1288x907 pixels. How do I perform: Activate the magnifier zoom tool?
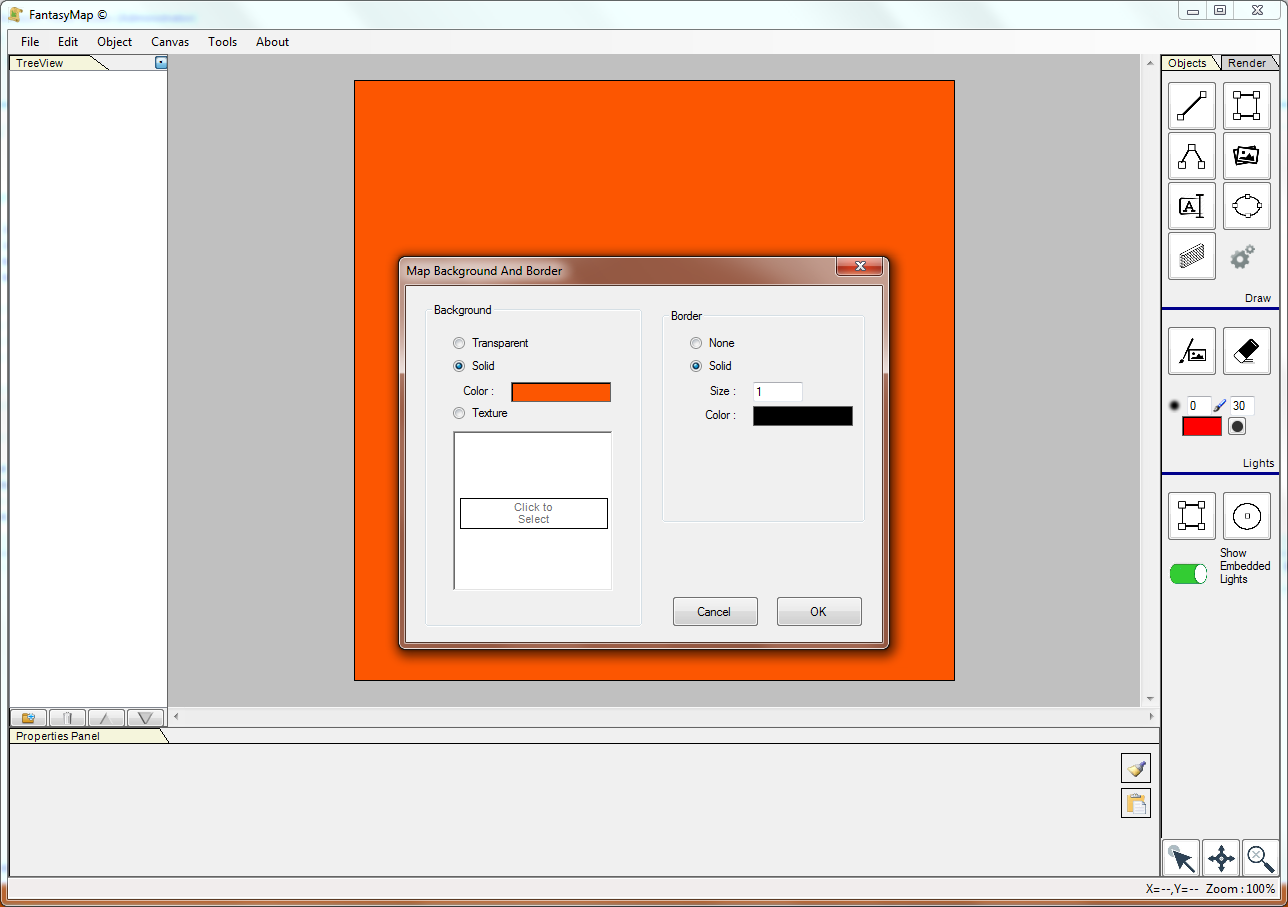[x=1260, y=858]
